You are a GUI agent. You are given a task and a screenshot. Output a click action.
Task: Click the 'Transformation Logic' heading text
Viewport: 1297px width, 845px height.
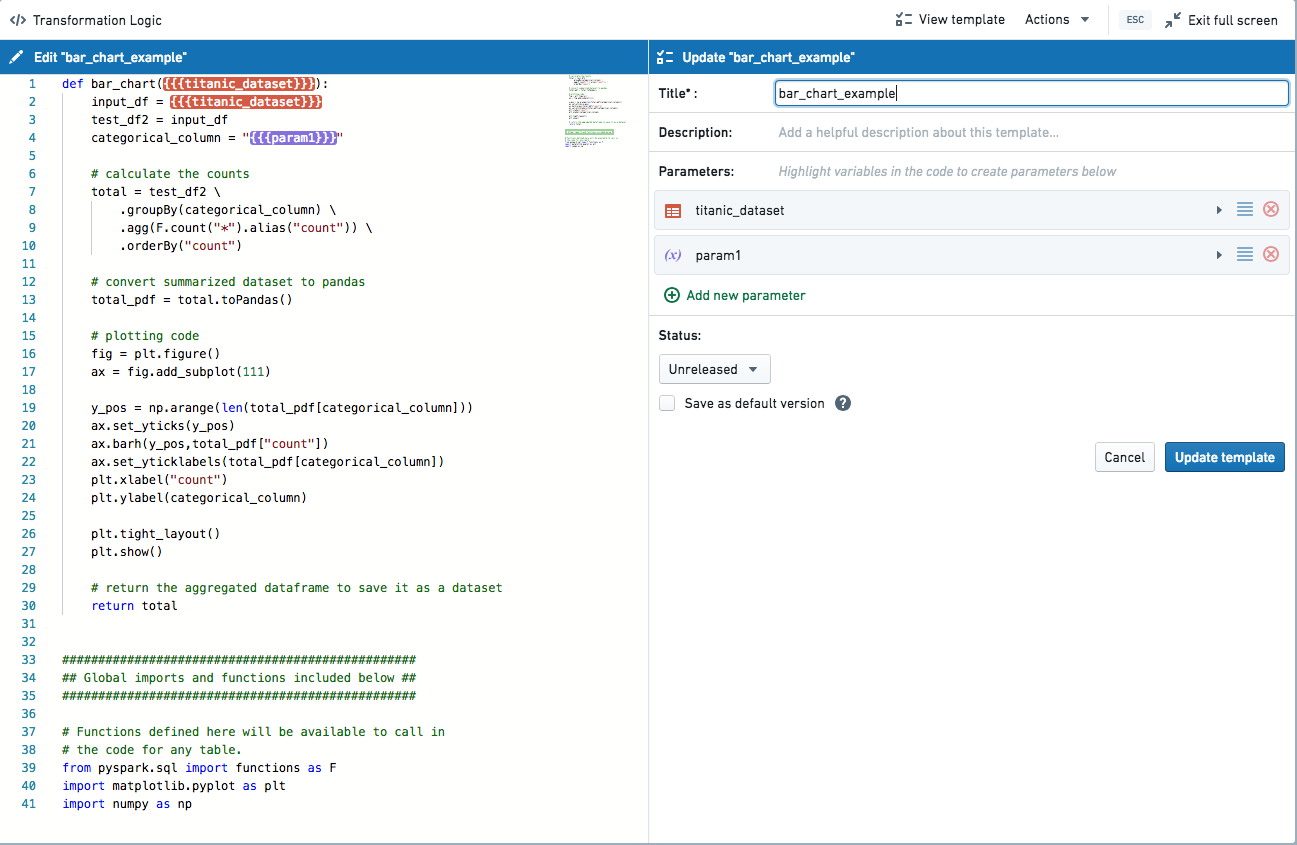tap(97, 20)
